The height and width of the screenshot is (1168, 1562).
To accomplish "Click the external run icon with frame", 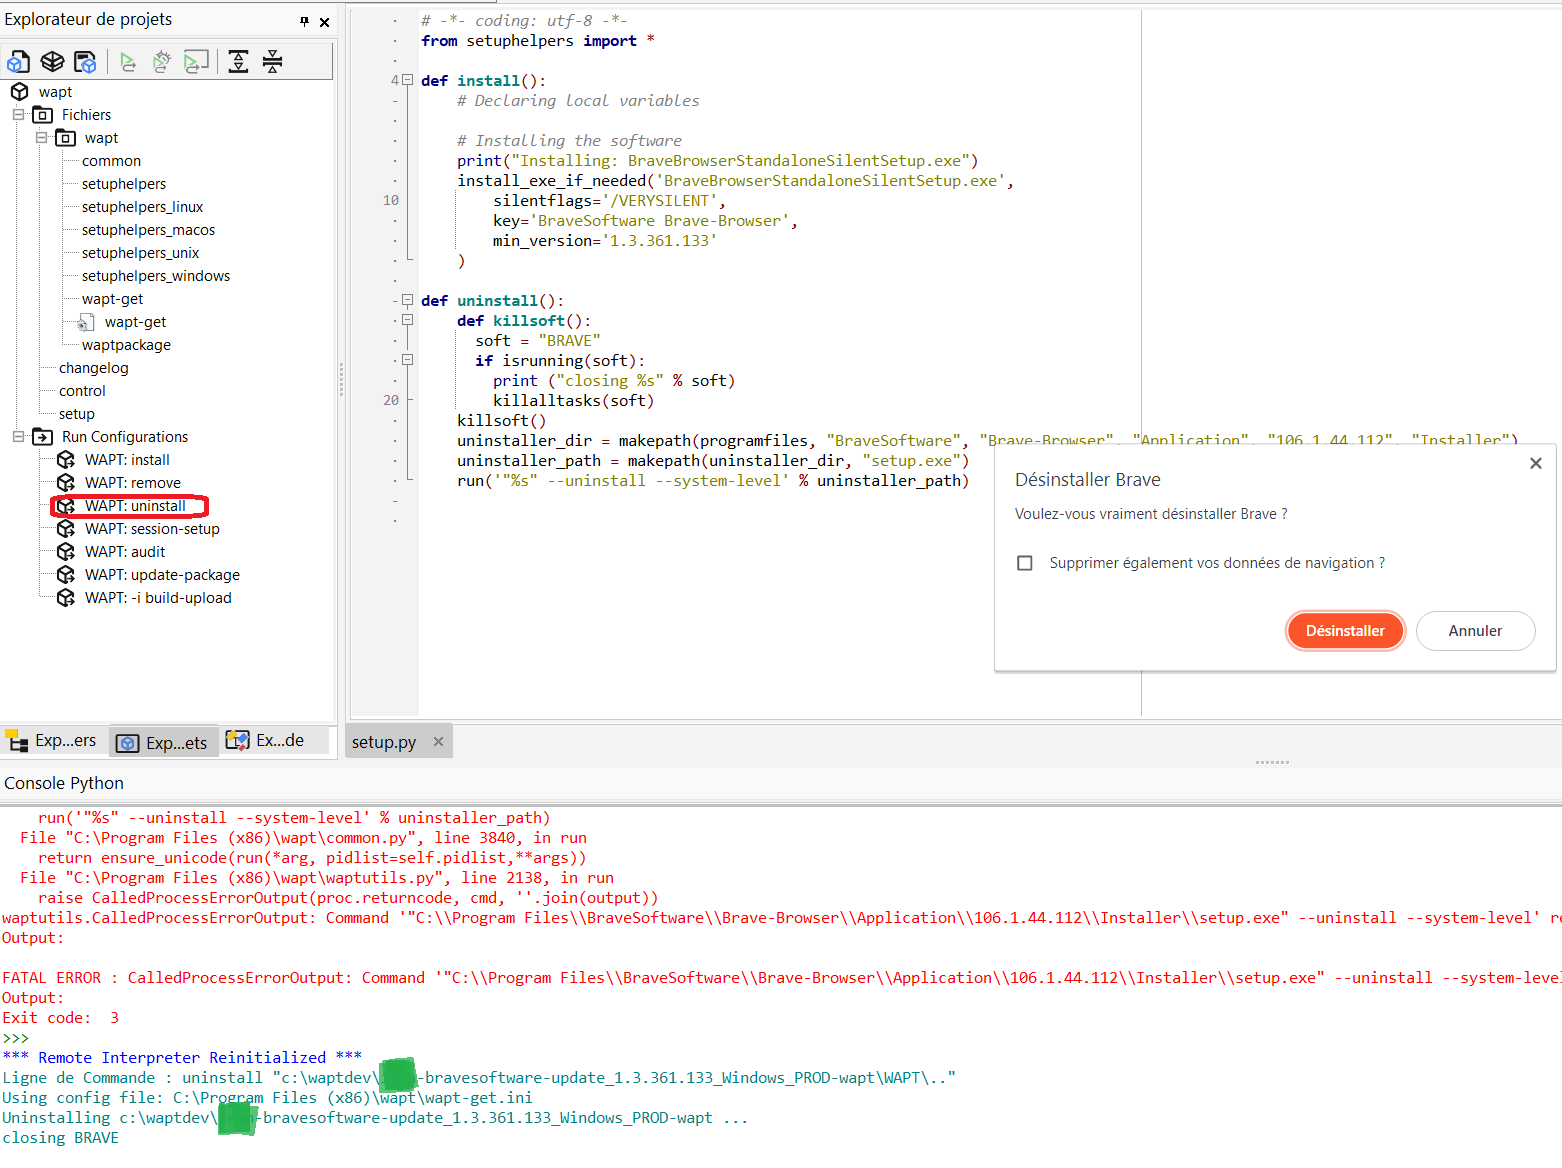I will (x=196, y=62).
